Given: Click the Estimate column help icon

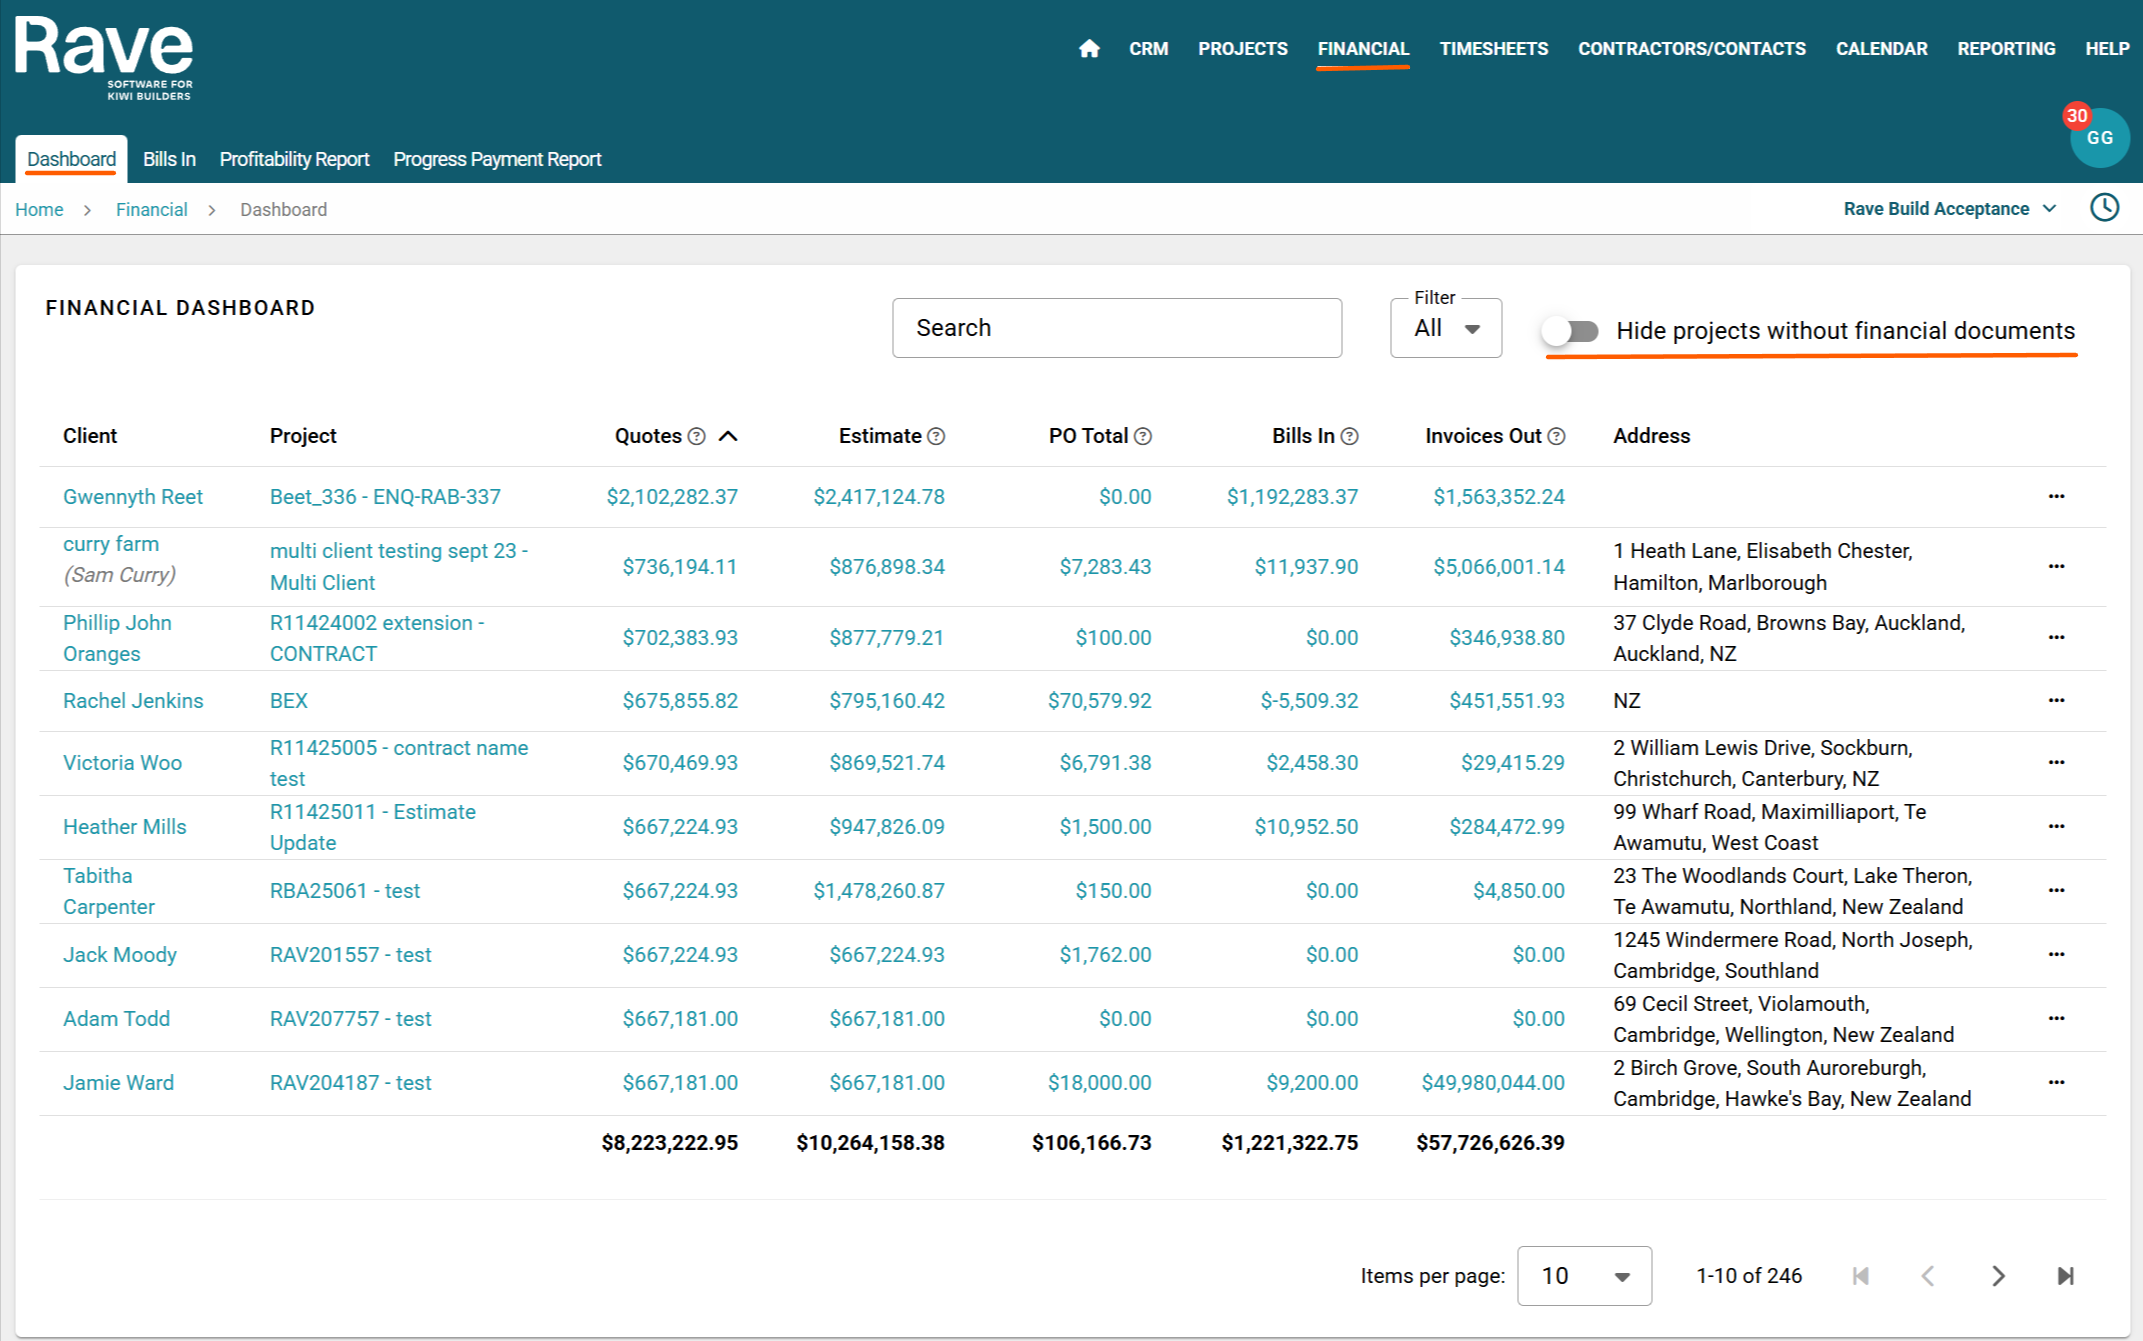Looking at the screenshot, I should (936, 436).
